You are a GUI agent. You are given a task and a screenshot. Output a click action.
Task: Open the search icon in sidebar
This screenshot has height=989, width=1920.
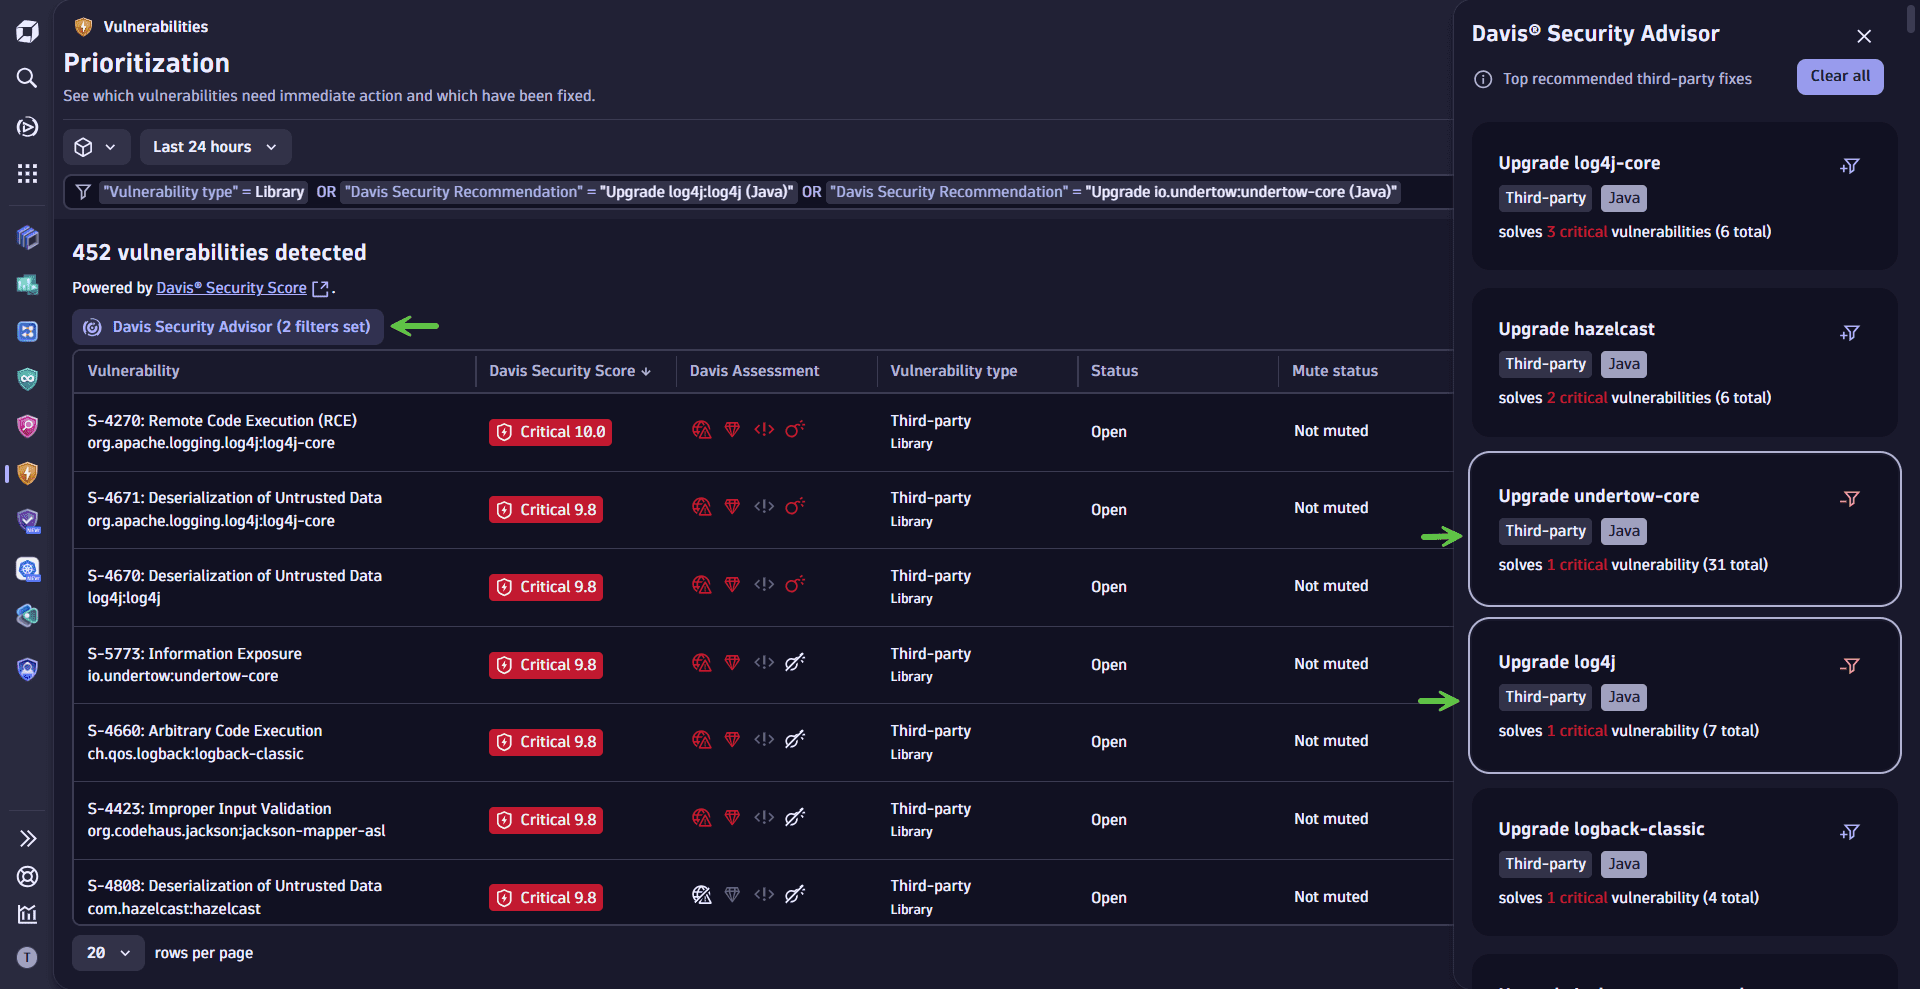point(27,78)
